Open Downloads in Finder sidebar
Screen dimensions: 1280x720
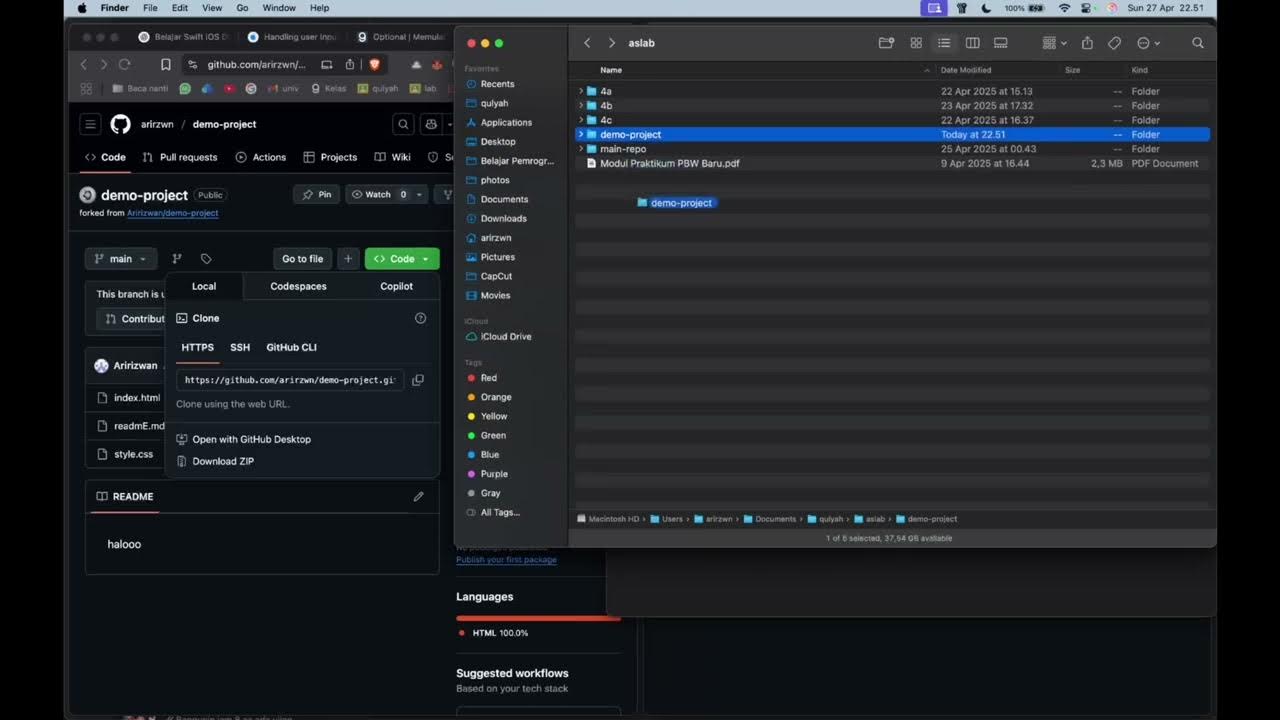[503, 218]
